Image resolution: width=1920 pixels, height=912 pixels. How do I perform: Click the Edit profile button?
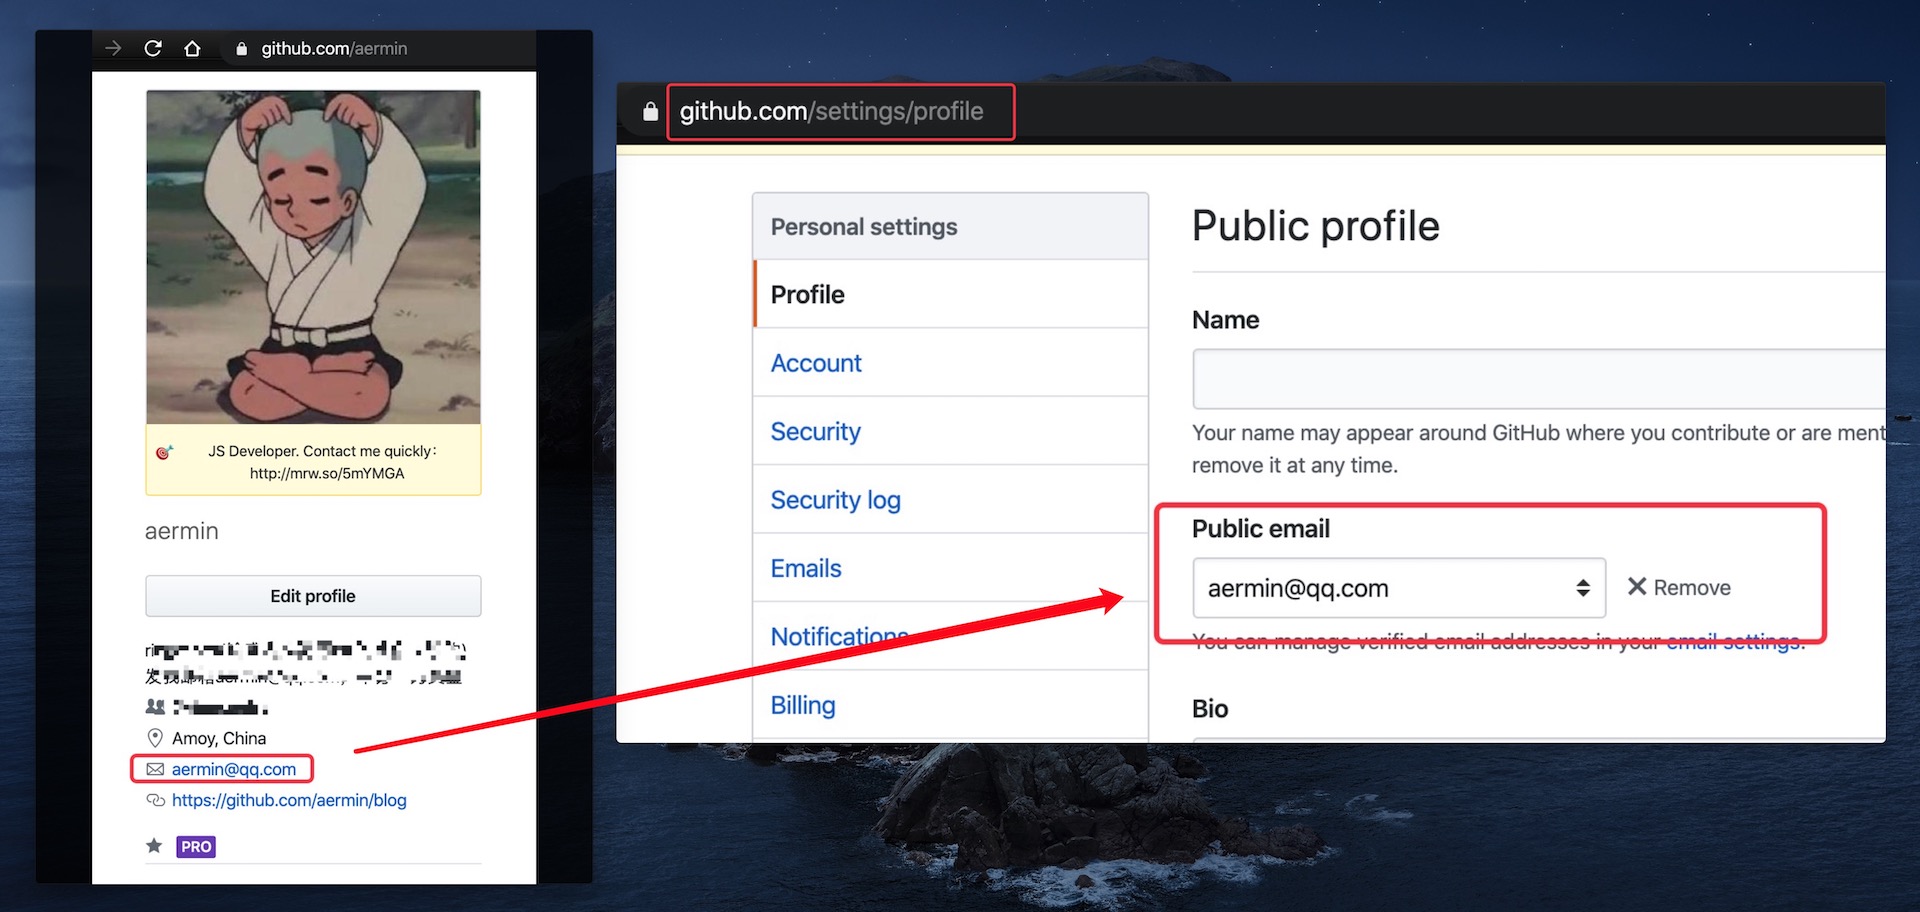(x=313, y=596)
